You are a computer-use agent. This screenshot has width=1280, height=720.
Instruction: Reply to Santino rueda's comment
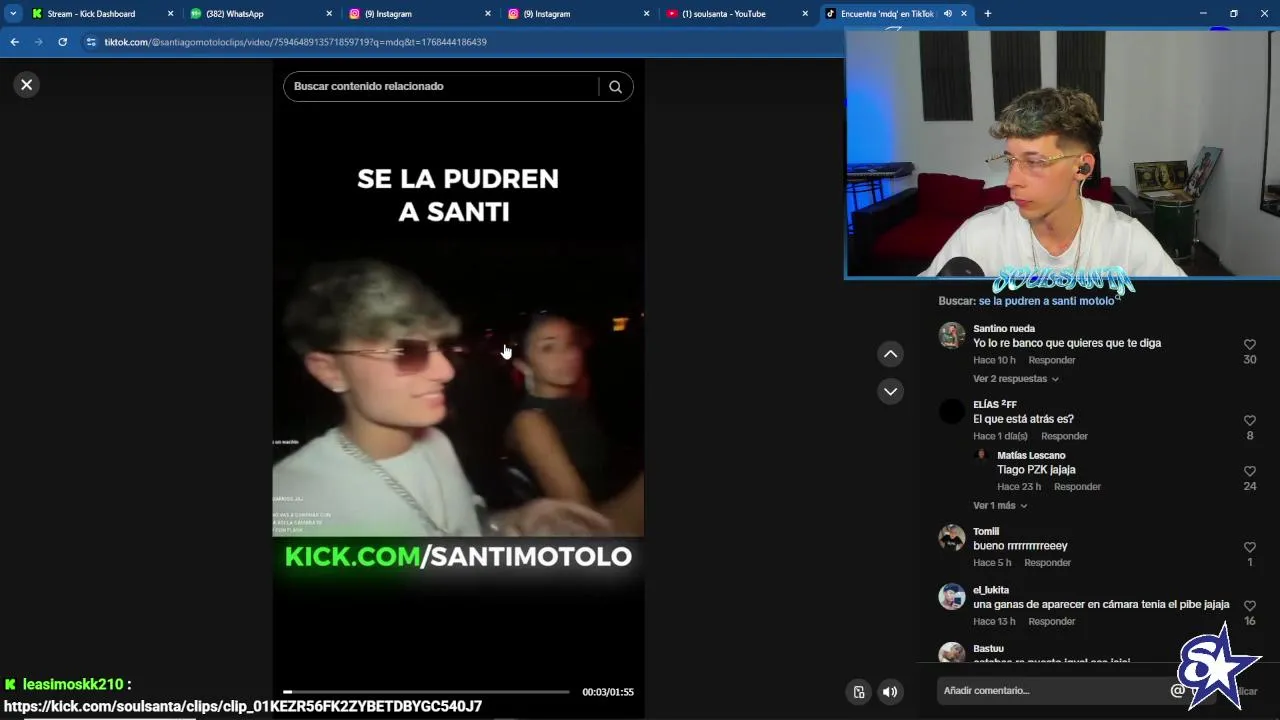1052,360
